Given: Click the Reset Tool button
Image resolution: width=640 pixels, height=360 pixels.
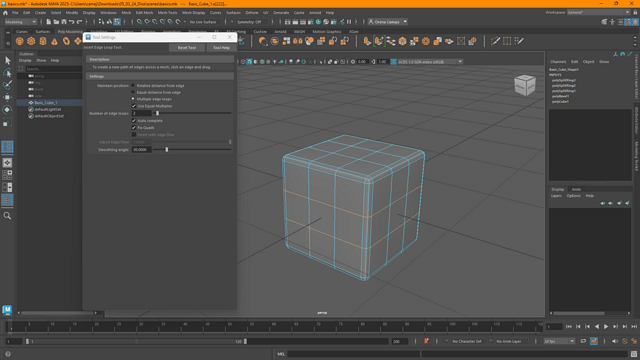Looking at the screenshot, I should 187,48.
